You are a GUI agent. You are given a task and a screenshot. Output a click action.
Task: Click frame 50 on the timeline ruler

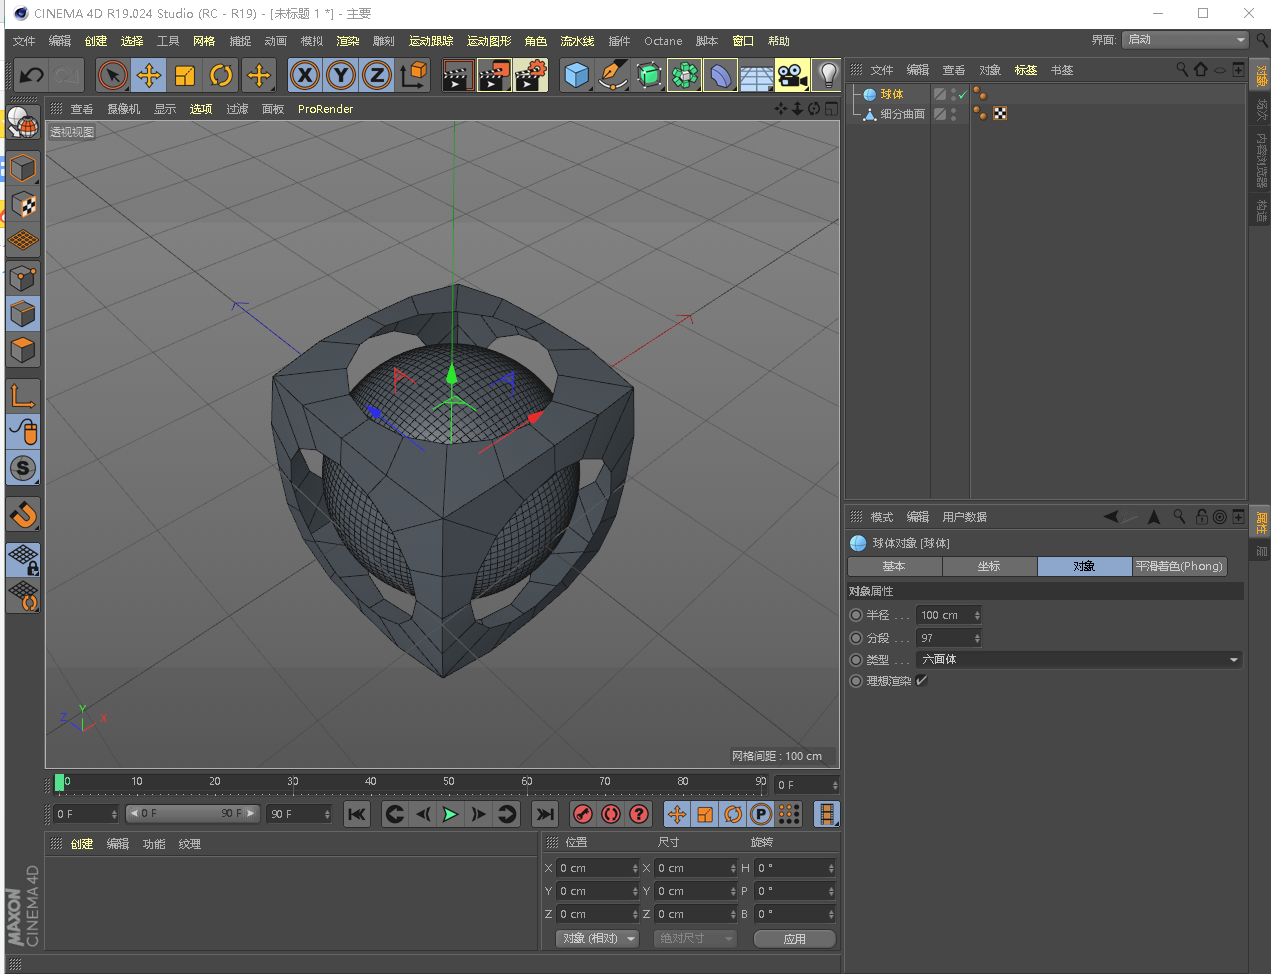(449, 783)
